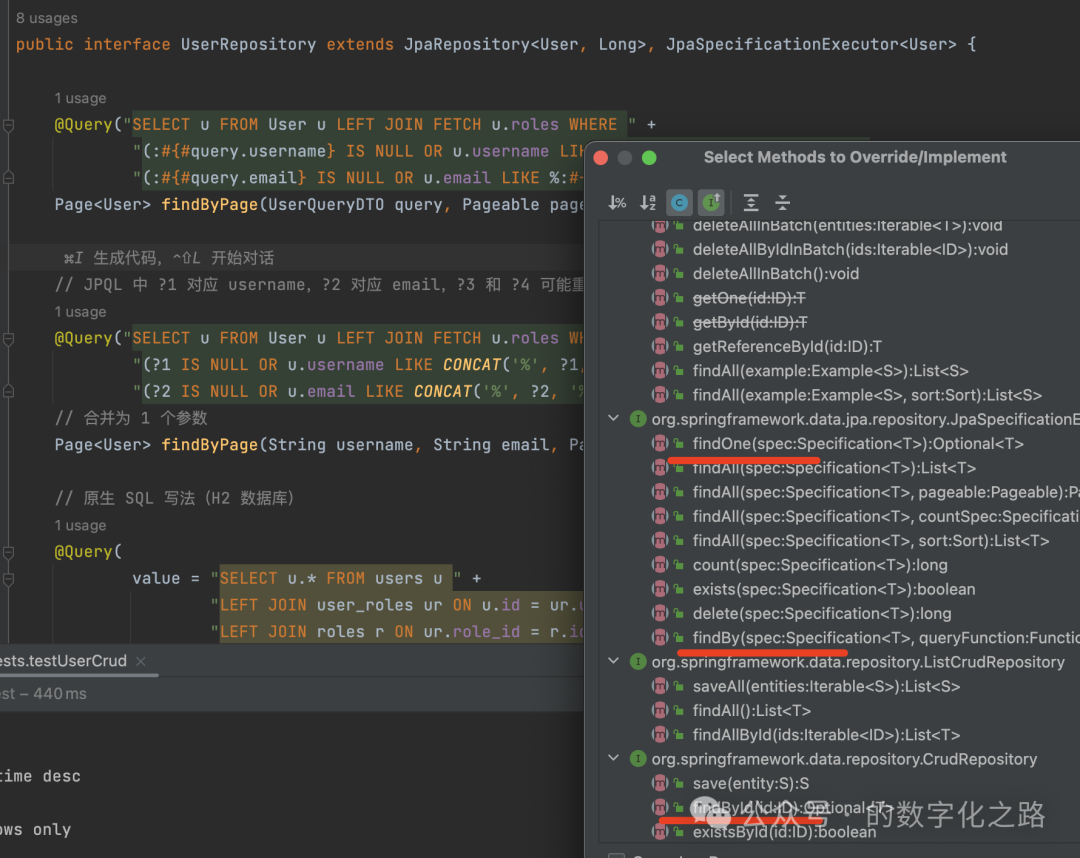Collapse the ListCrudRepository interface node
Image resolution: width=1080 pixels, height=858 pixels.
[613, 661]
